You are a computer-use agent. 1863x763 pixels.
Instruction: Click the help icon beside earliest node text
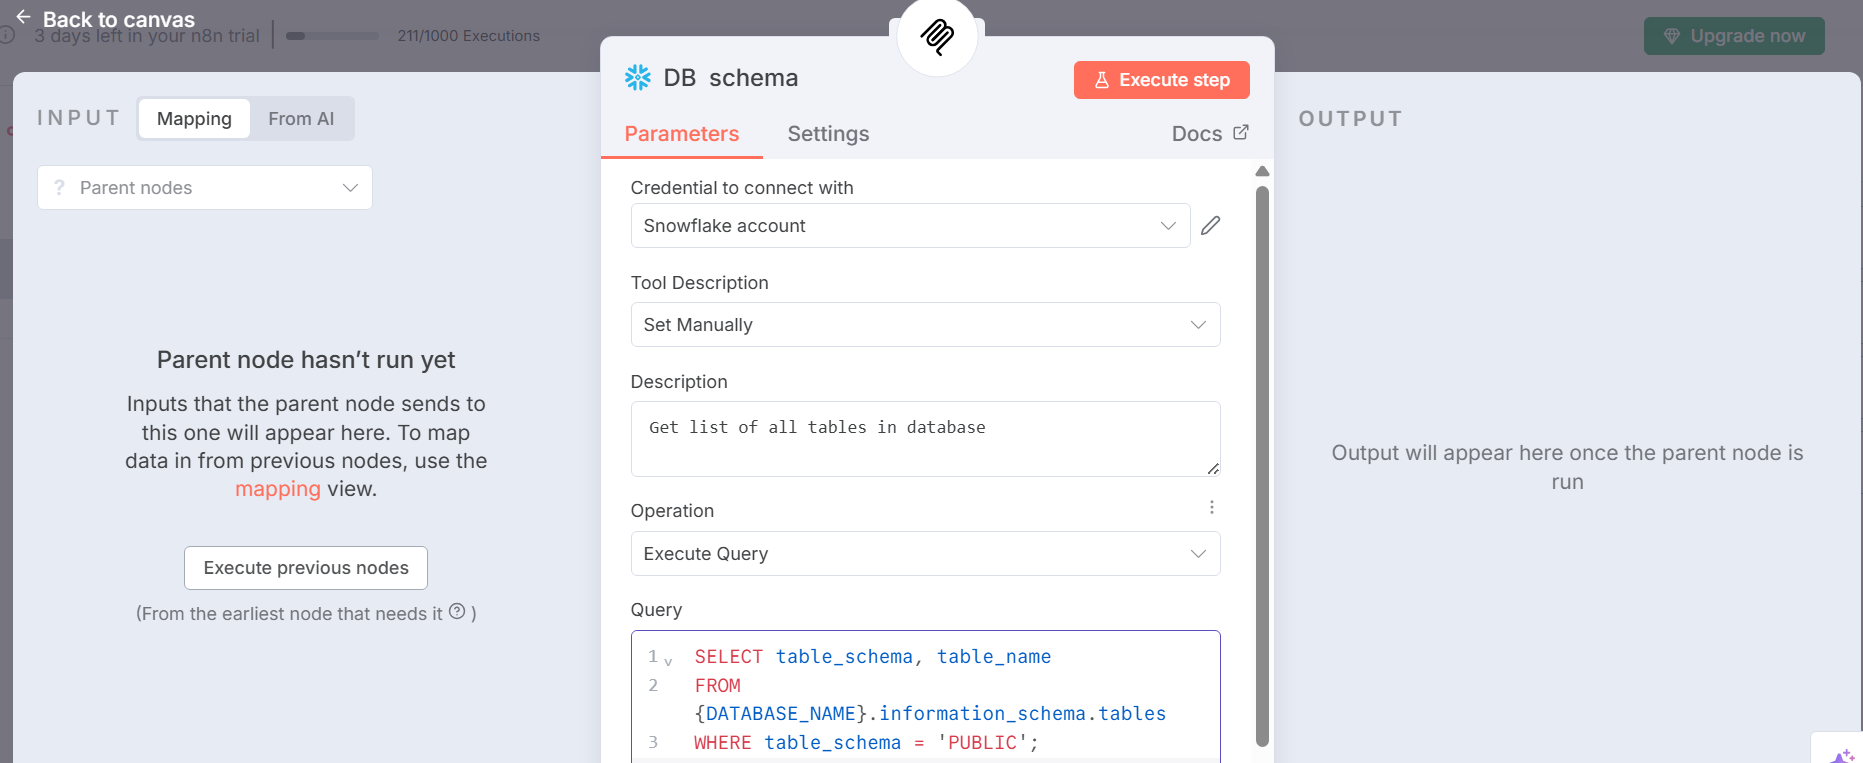(x=457, y=611)
